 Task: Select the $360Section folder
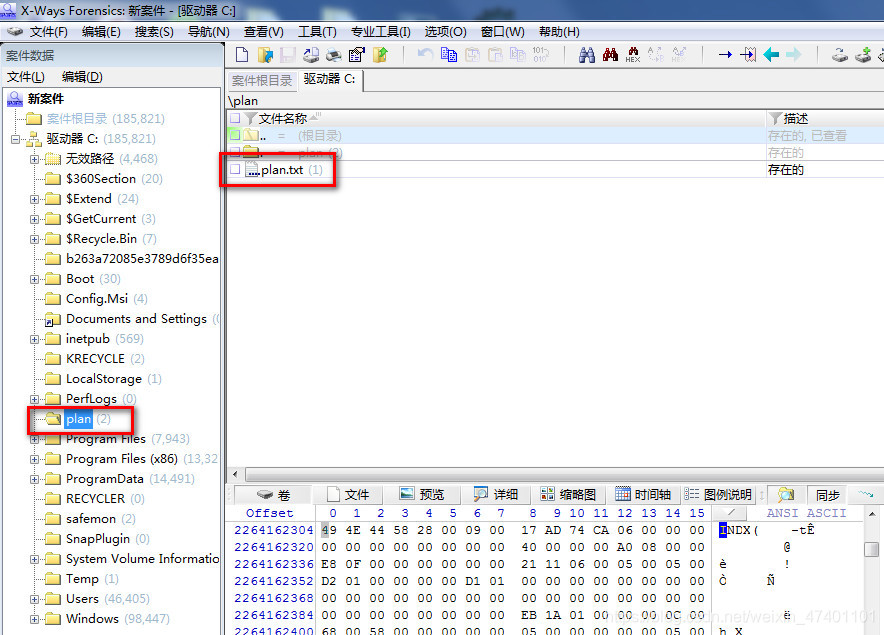[101, 179]
